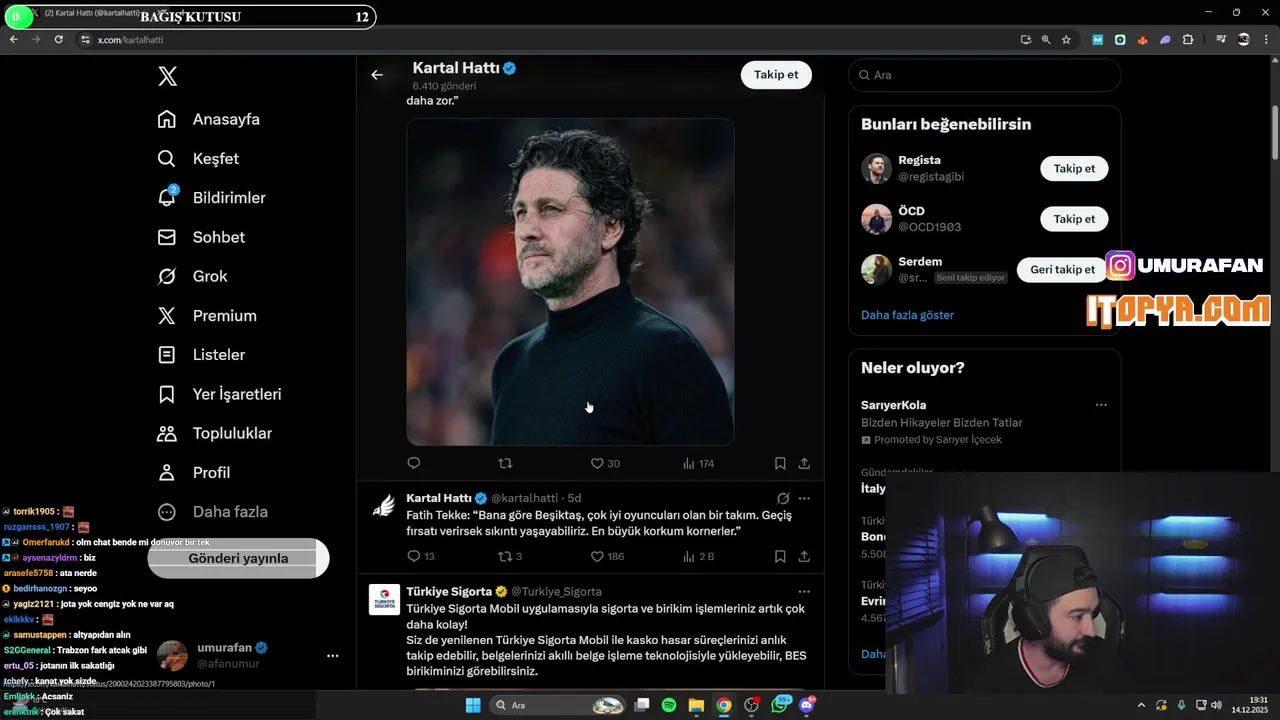1280x720 pixels.
Task: Follow Kartal Hattı with Takip et button
Action: coord(776,75)
